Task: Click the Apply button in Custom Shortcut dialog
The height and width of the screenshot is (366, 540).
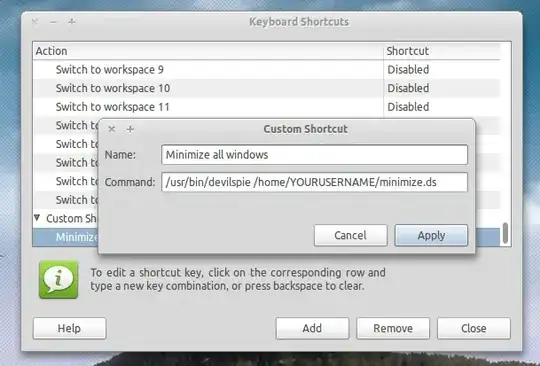Action: [x=431, y=236]
